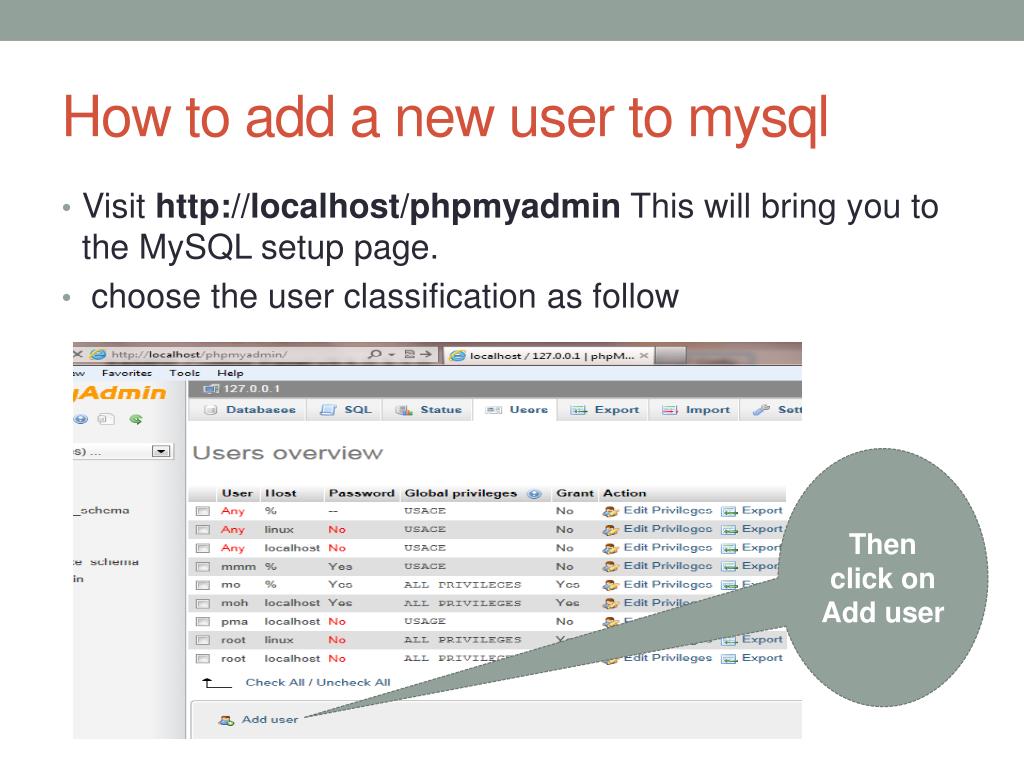Switch to the Status tab
The height and width of the screenshot is (768, 1024).
click(x=429, y=410)
